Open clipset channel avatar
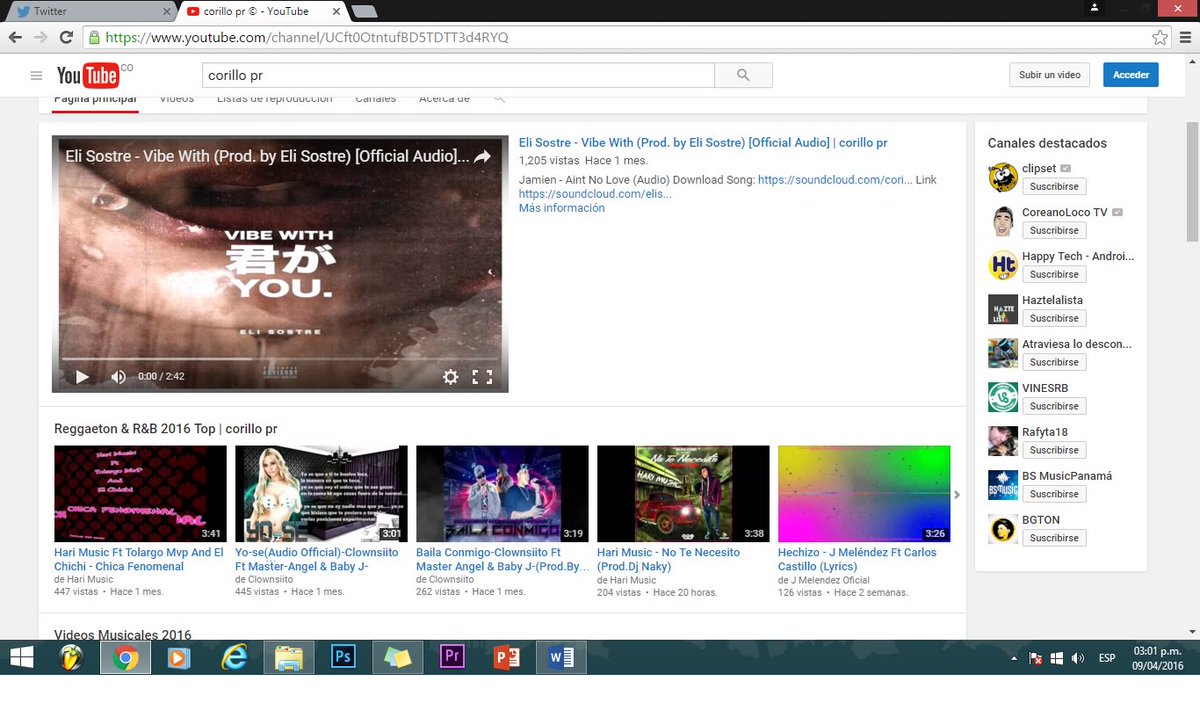This screenshot has width=1200, height=703. click(x=1003, y=178)
